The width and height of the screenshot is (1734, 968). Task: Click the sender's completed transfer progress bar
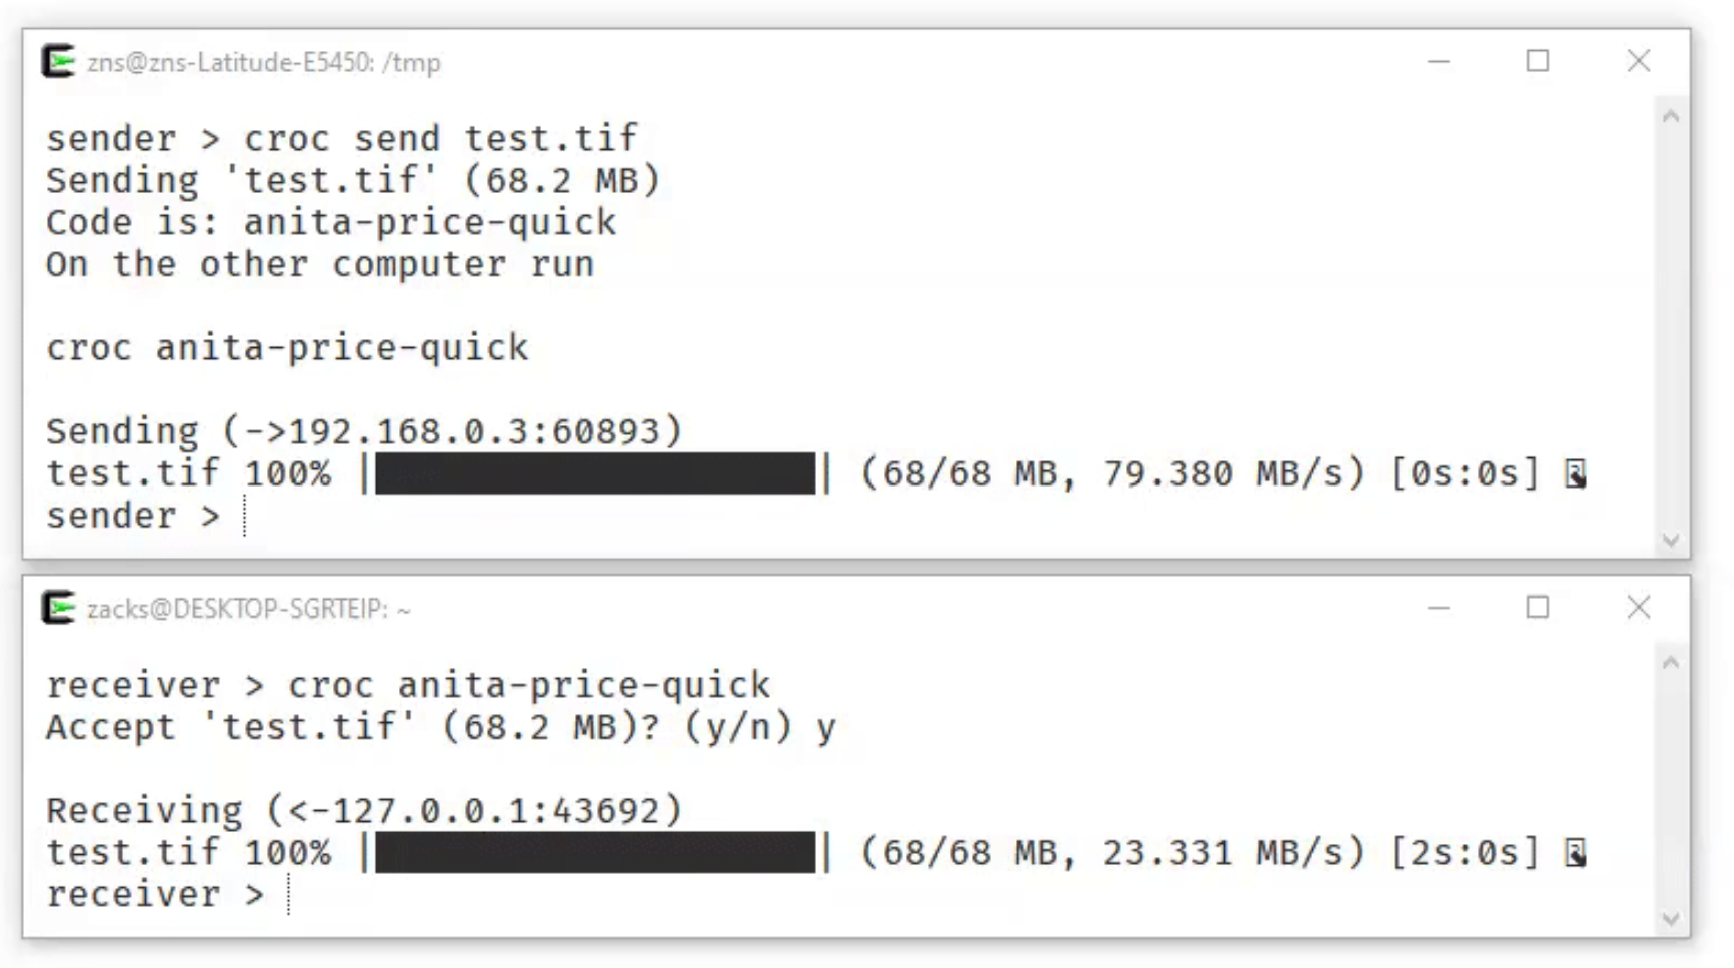(595, 472)
